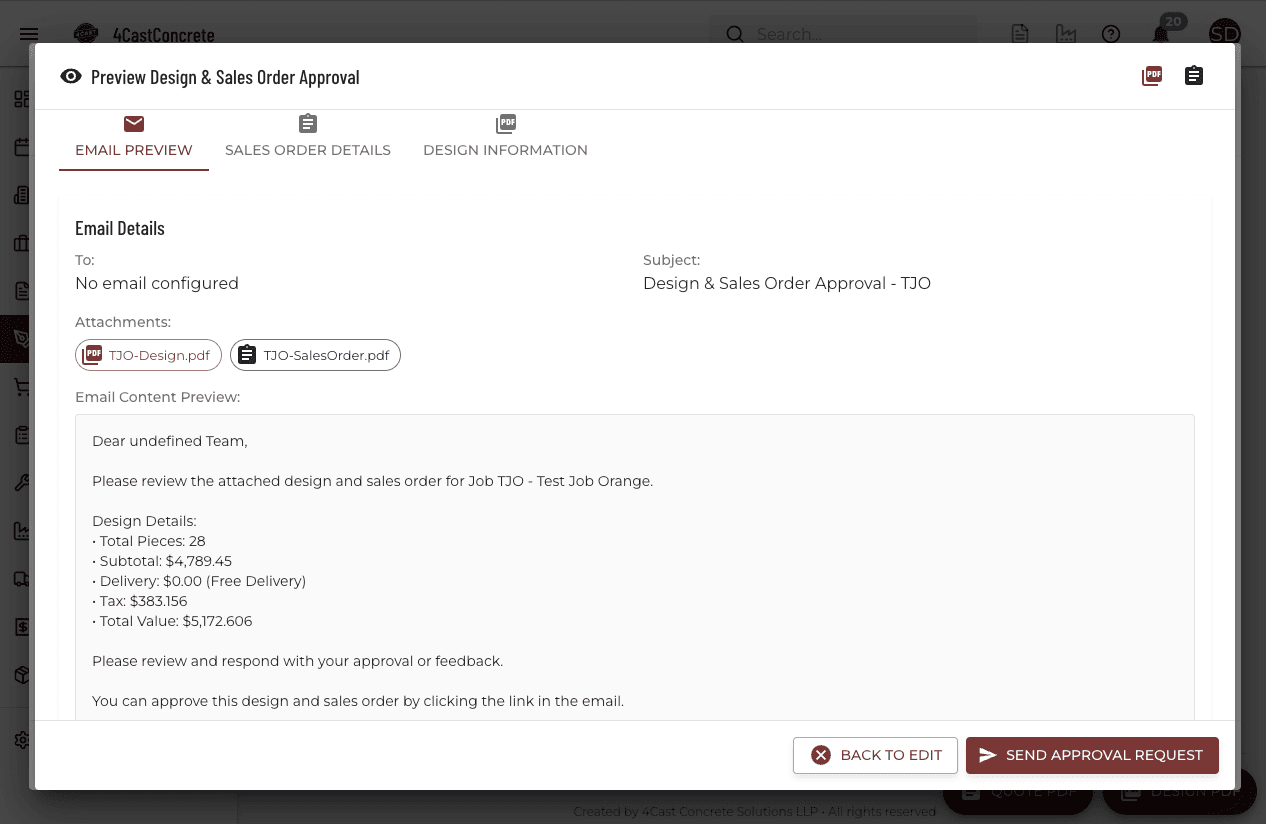Open the TJO-SalesOrder.pdf attachment
The height and width of the screenshot is (824, 1266).
pyautogui.click(x=315, y=354)
